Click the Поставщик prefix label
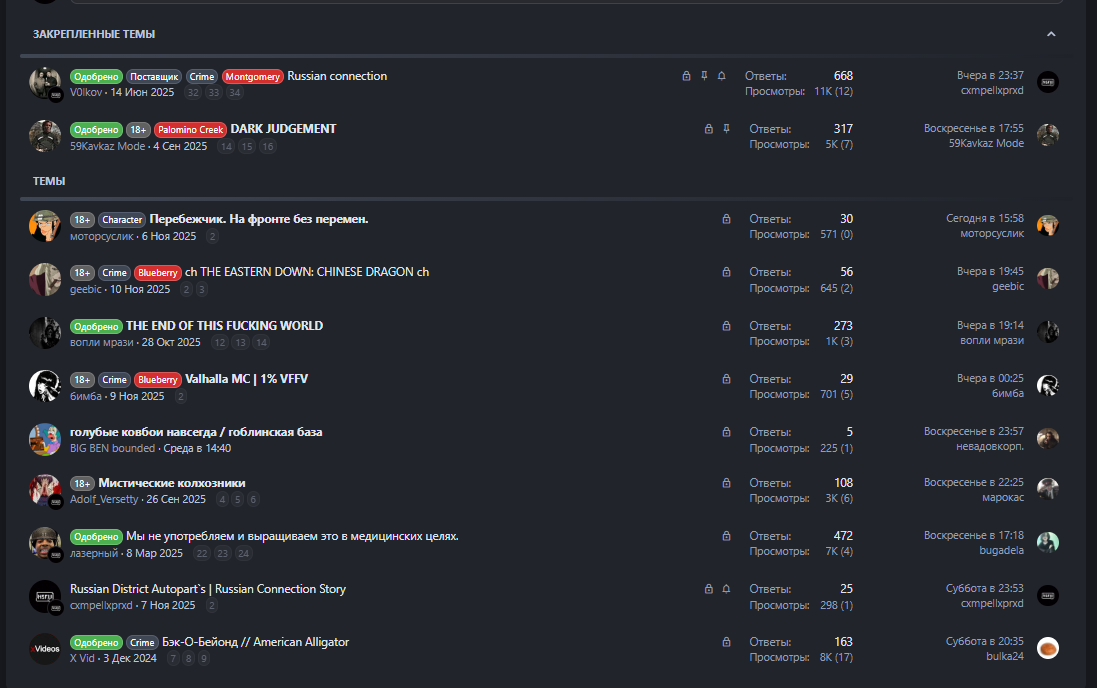This screenshot has width=1097, height=688. (154, 77)
